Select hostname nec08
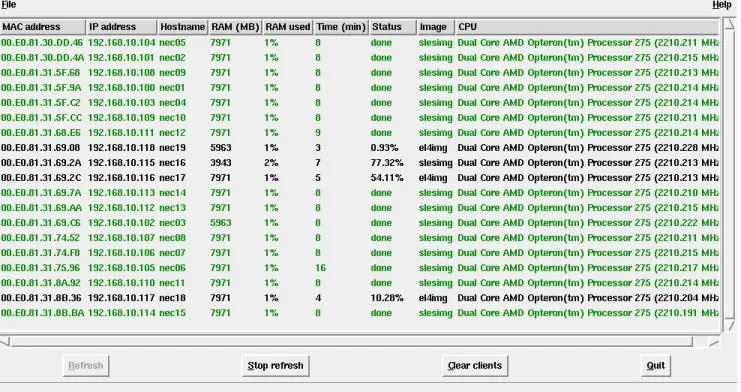741x392 pixels. pos(172,238)
